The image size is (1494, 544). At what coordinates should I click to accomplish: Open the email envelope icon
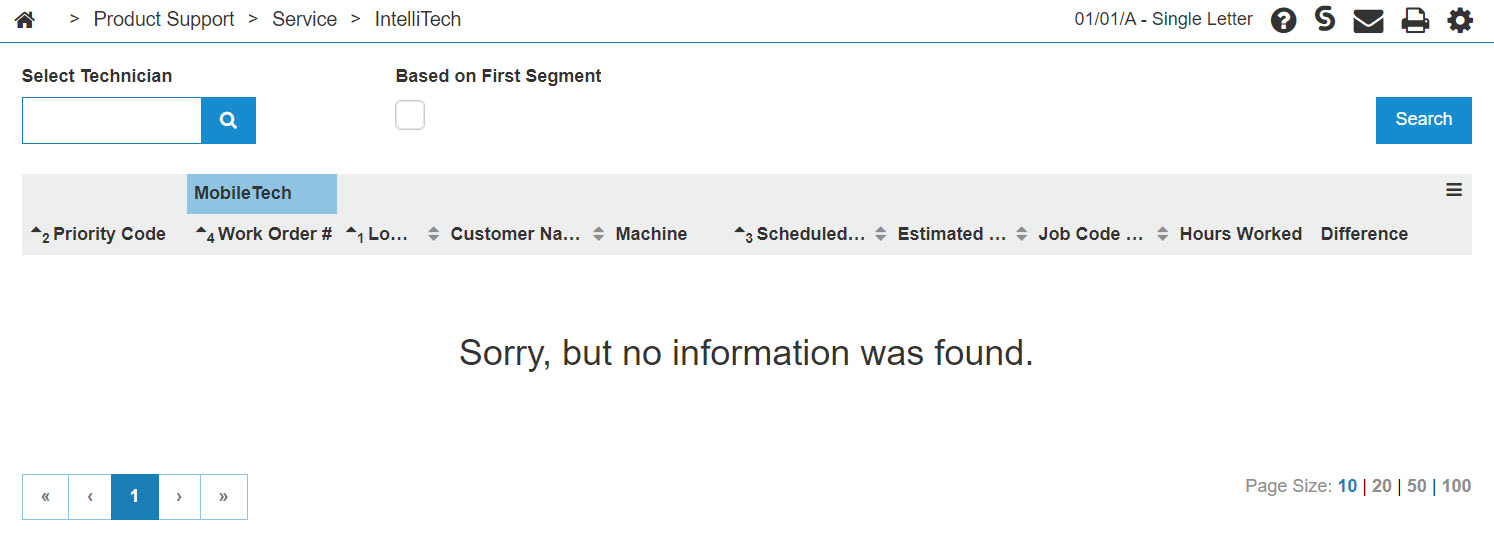[x=1368, y=20]
